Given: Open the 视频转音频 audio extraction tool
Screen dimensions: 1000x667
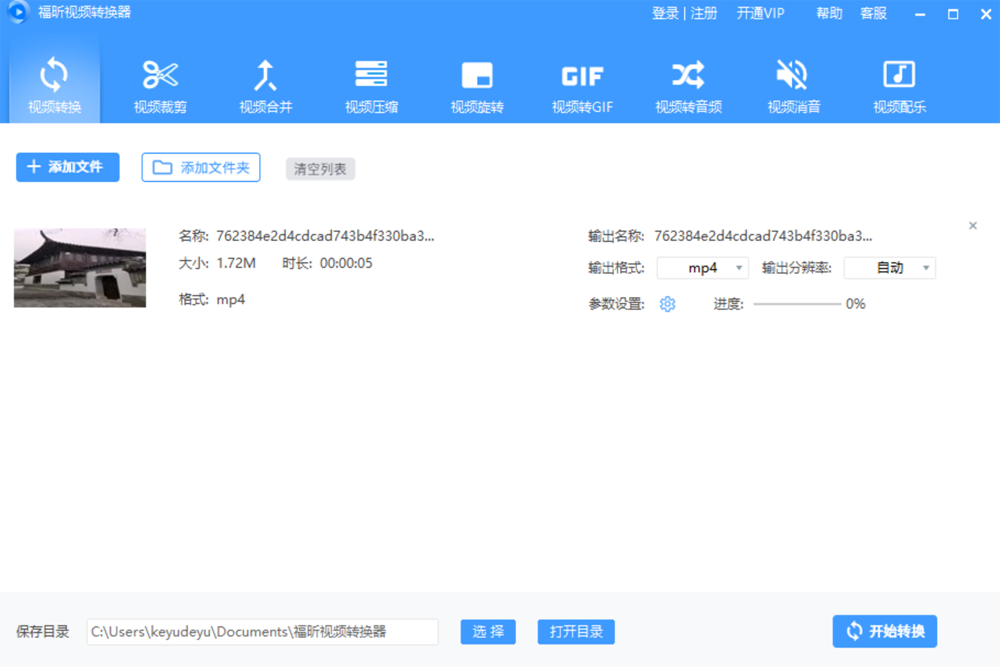Looking at the screenshot, I should pyautogui.click(x=688, y=85).
